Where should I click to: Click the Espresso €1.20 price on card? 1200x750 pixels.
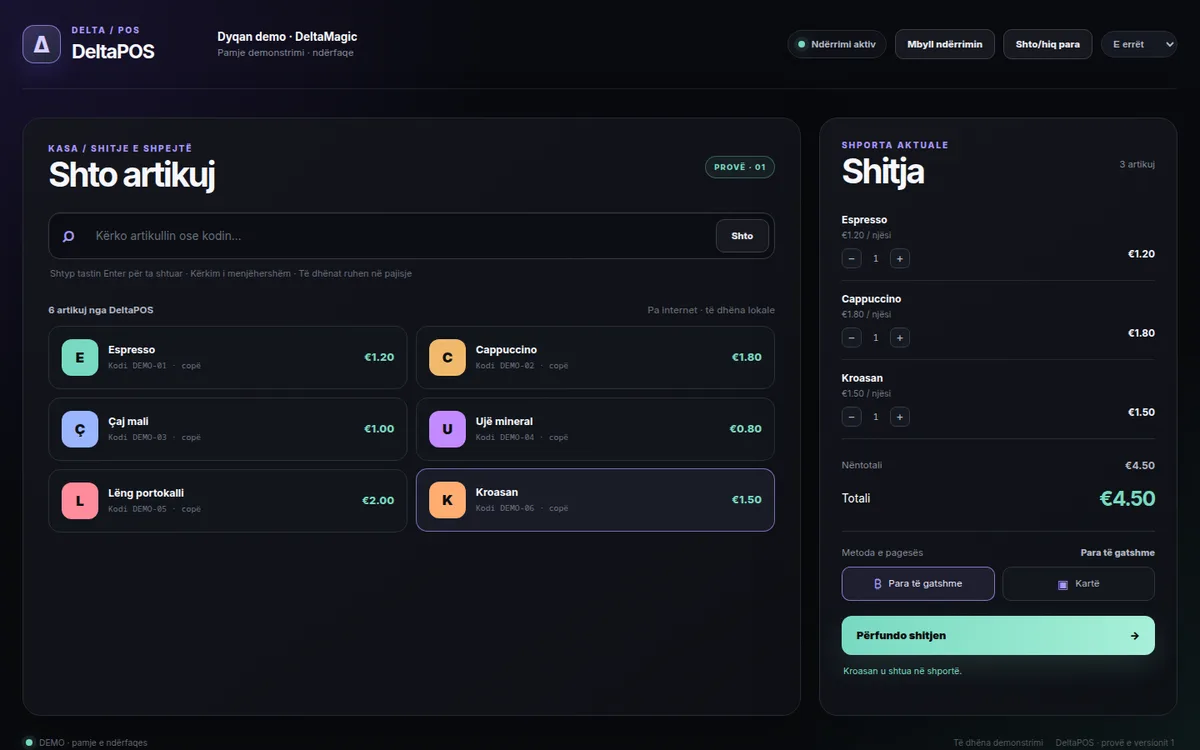(379, 357)
